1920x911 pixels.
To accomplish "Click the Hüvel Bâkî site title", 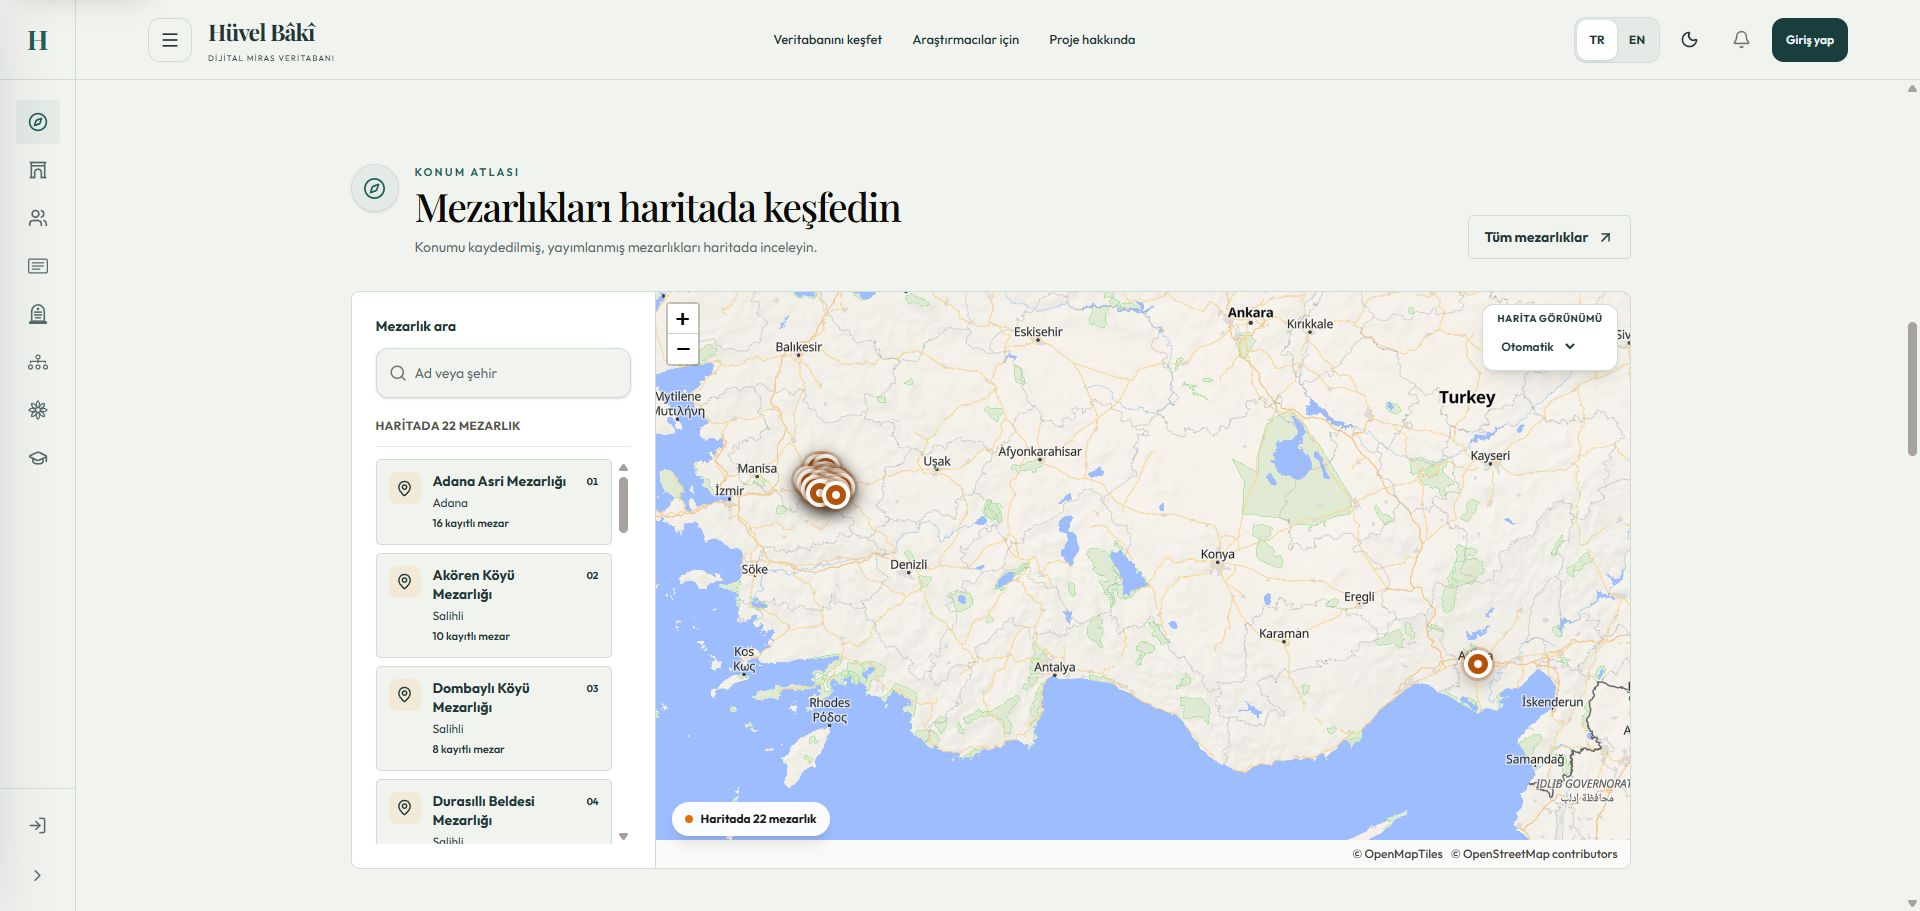I will tap(262, 33).
